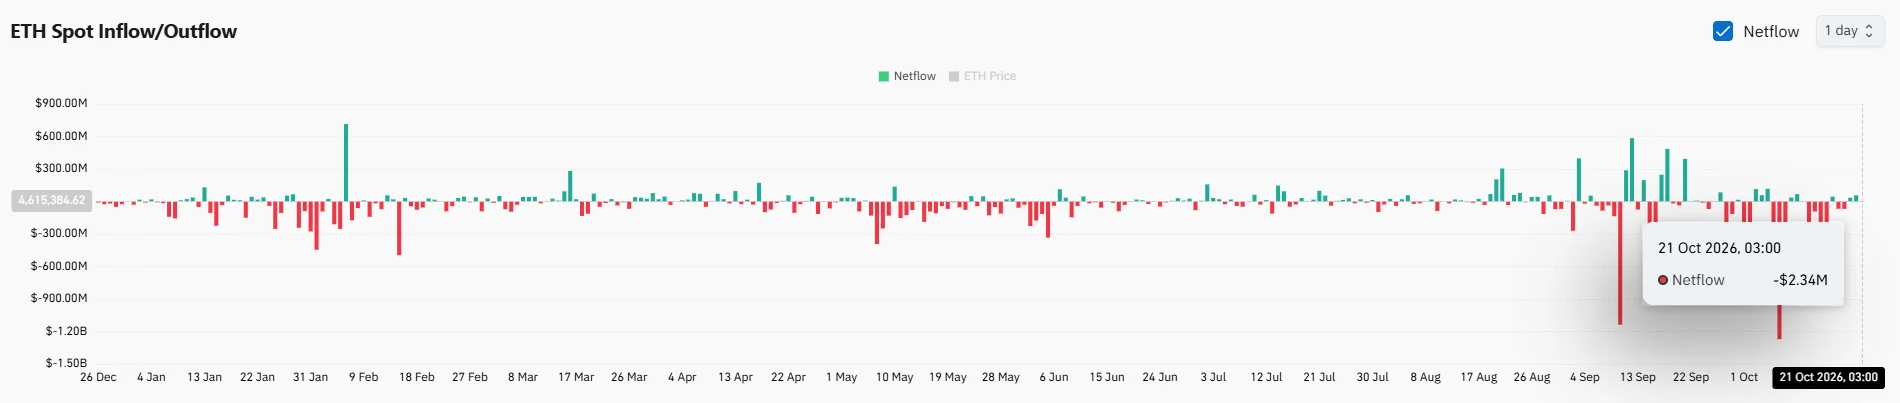Click the 10 May date label
This screenshot has width=1900, height=403.
click(895, 377)
